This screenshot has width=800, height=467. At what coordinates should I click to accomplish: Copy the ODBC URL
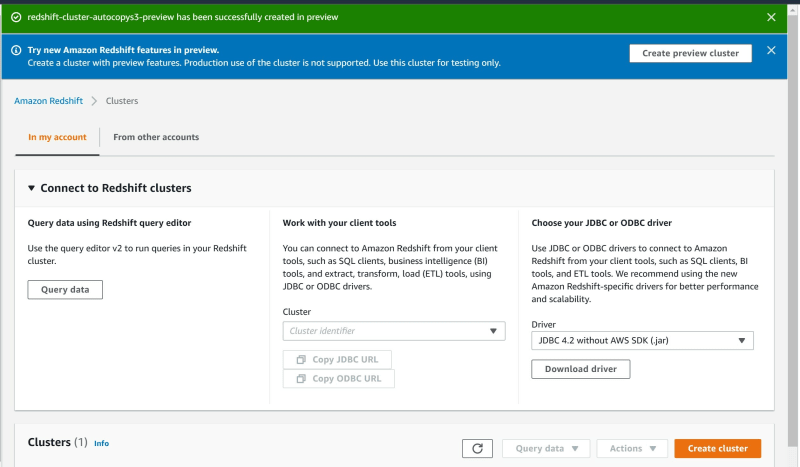point(339,379)
